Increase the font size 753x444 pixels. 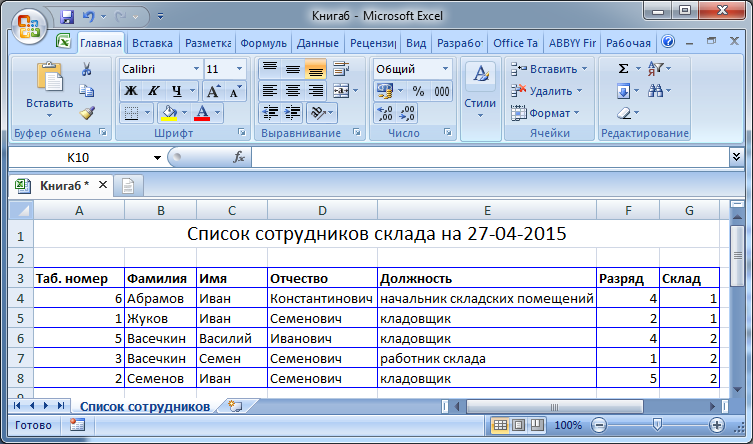pos(213,91)
